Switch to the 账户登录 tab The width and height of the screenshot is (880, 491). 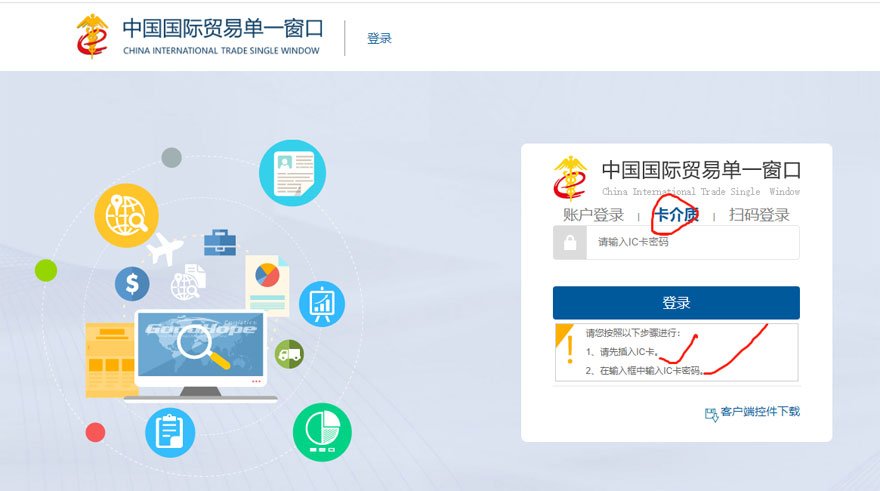pyautogui.click(x=593, y=215)
